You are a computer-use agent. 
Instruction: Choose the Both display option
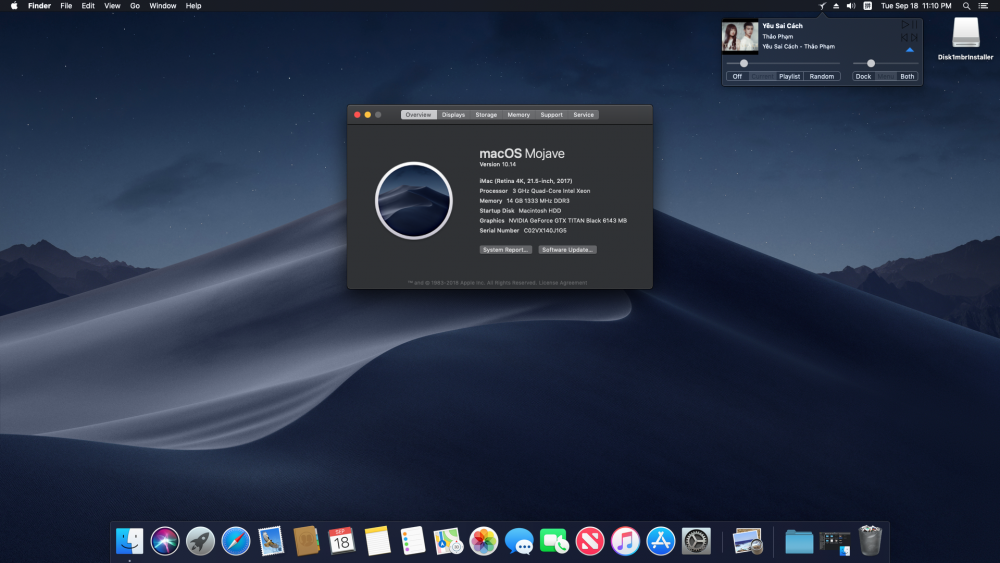coord(907,77)
